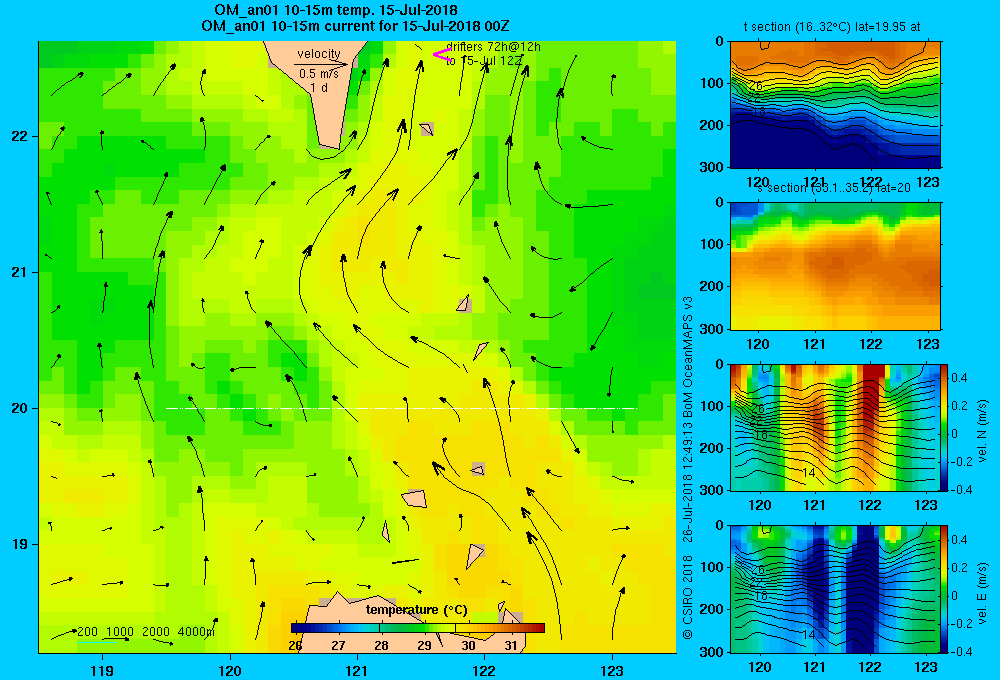Click the '2000' bathymetry depth legend value
Screen dimensions: 1000x680
156,632
